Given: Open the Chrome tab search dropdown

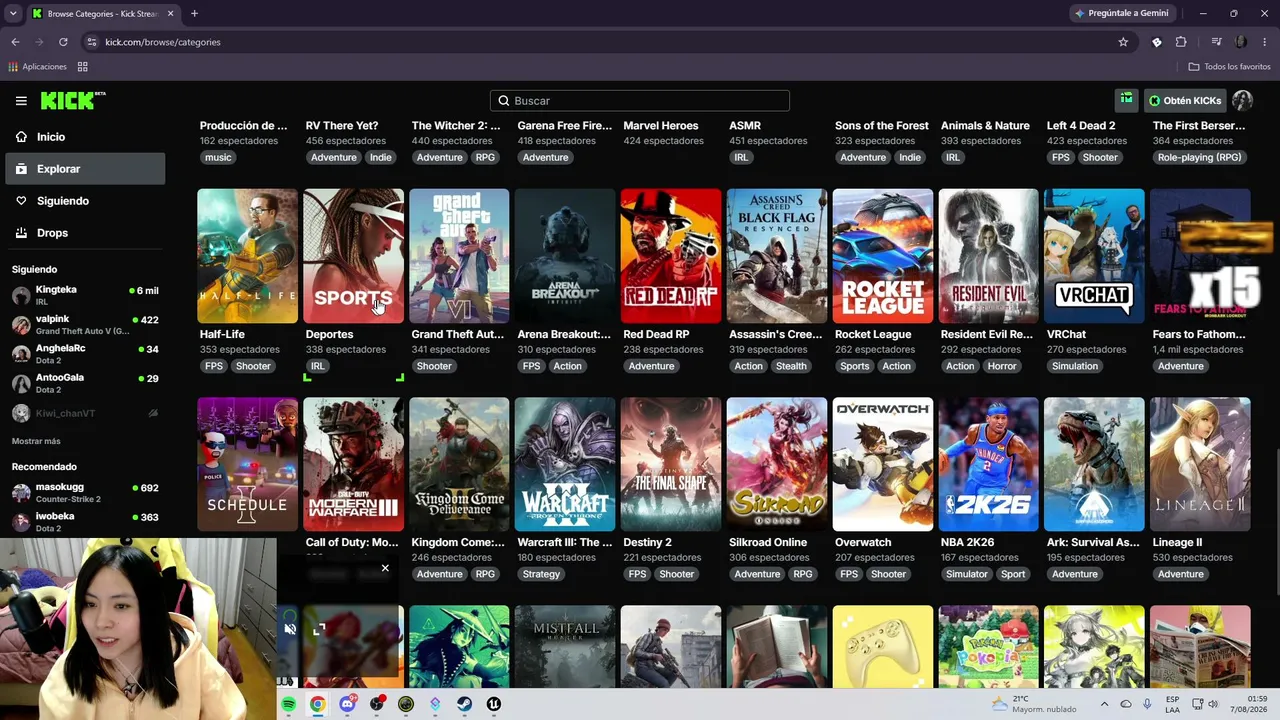Looking at the screenshot, I should coord(13,13).
